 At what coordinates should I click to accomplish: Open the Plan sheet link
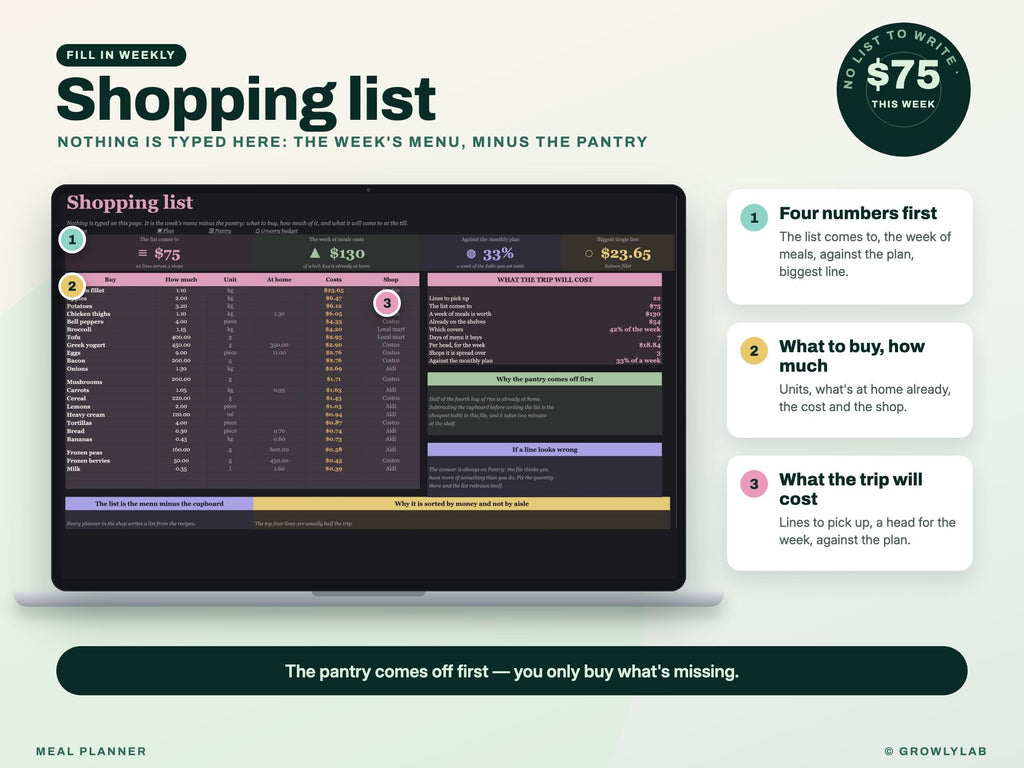click(x=166, y=231)
